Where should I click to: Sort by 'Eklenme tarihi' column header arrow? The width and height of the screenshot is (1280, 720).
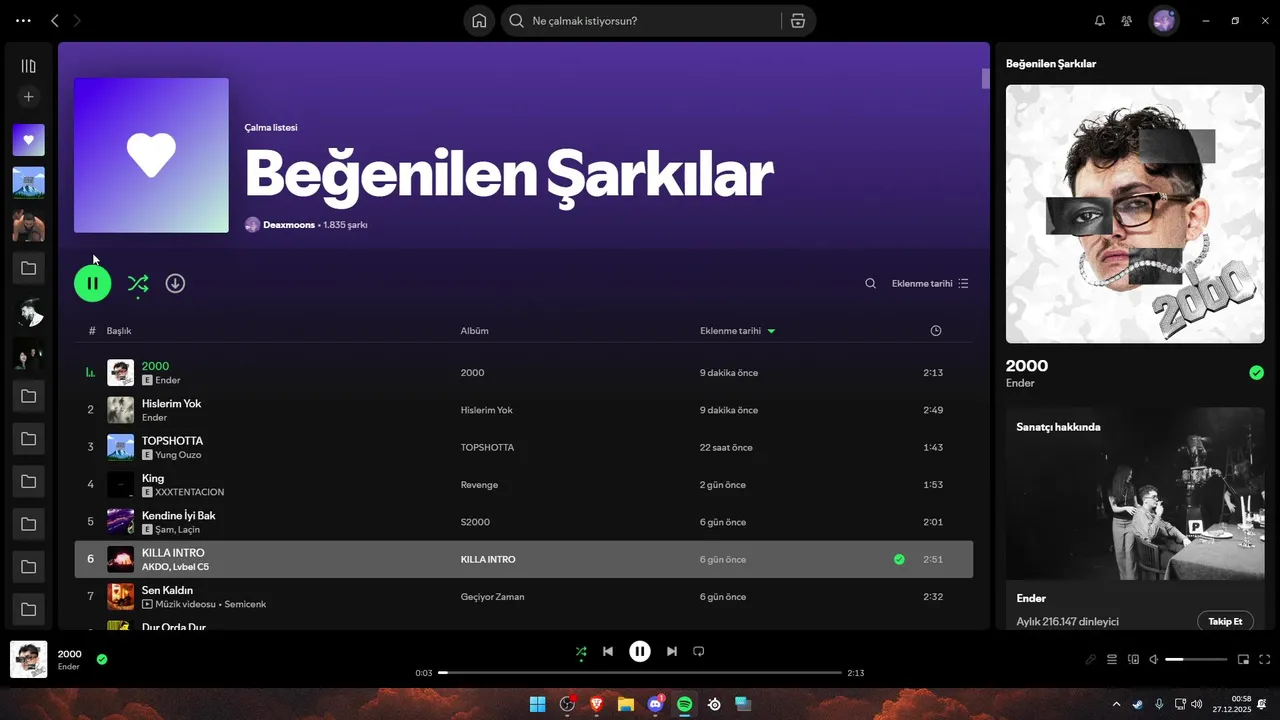(x=738, y=331)
